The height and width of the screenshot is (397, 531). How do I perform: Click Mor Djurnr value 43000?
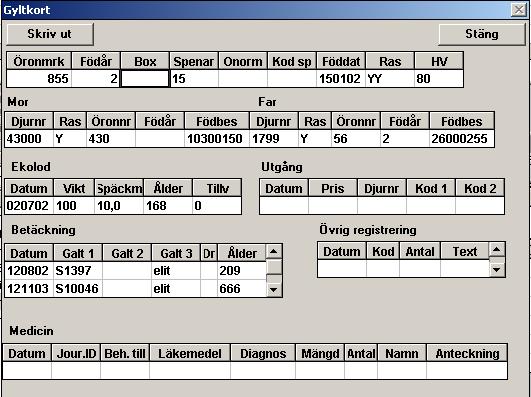tap(29, 139)
